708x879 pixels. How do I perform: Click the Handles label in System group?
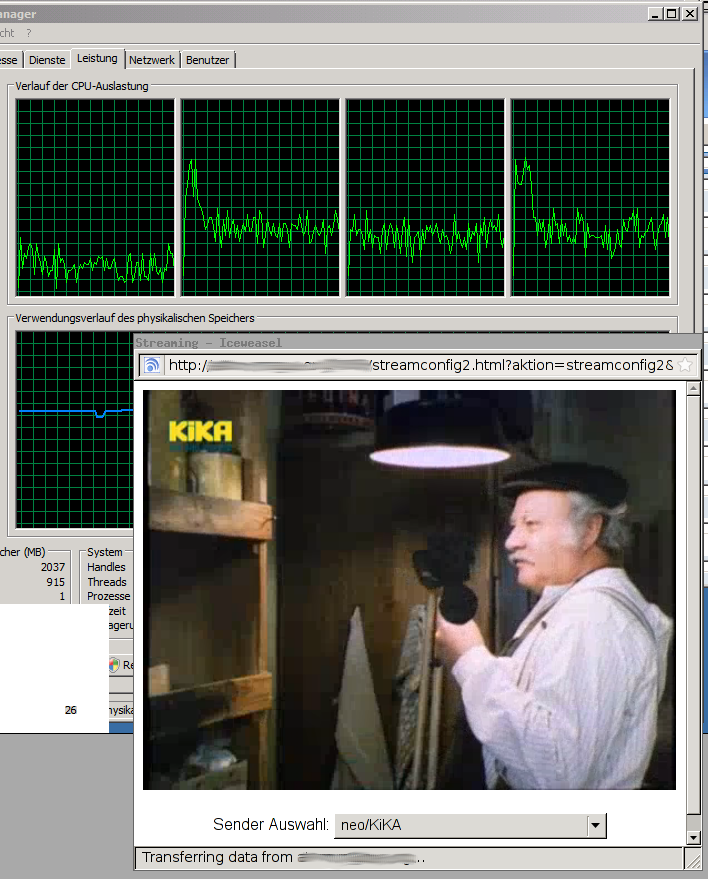[x=106, y=567]
